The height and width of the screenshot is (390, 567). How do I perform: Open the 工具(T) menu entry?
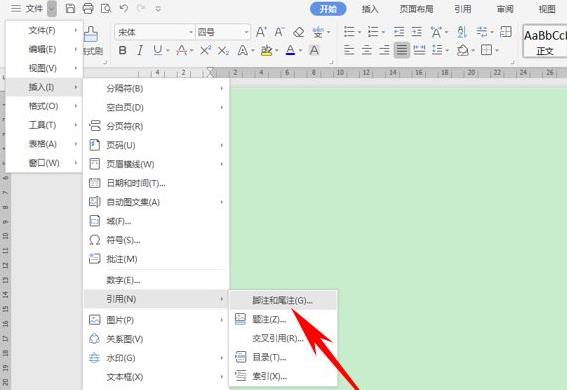(44, 125)
